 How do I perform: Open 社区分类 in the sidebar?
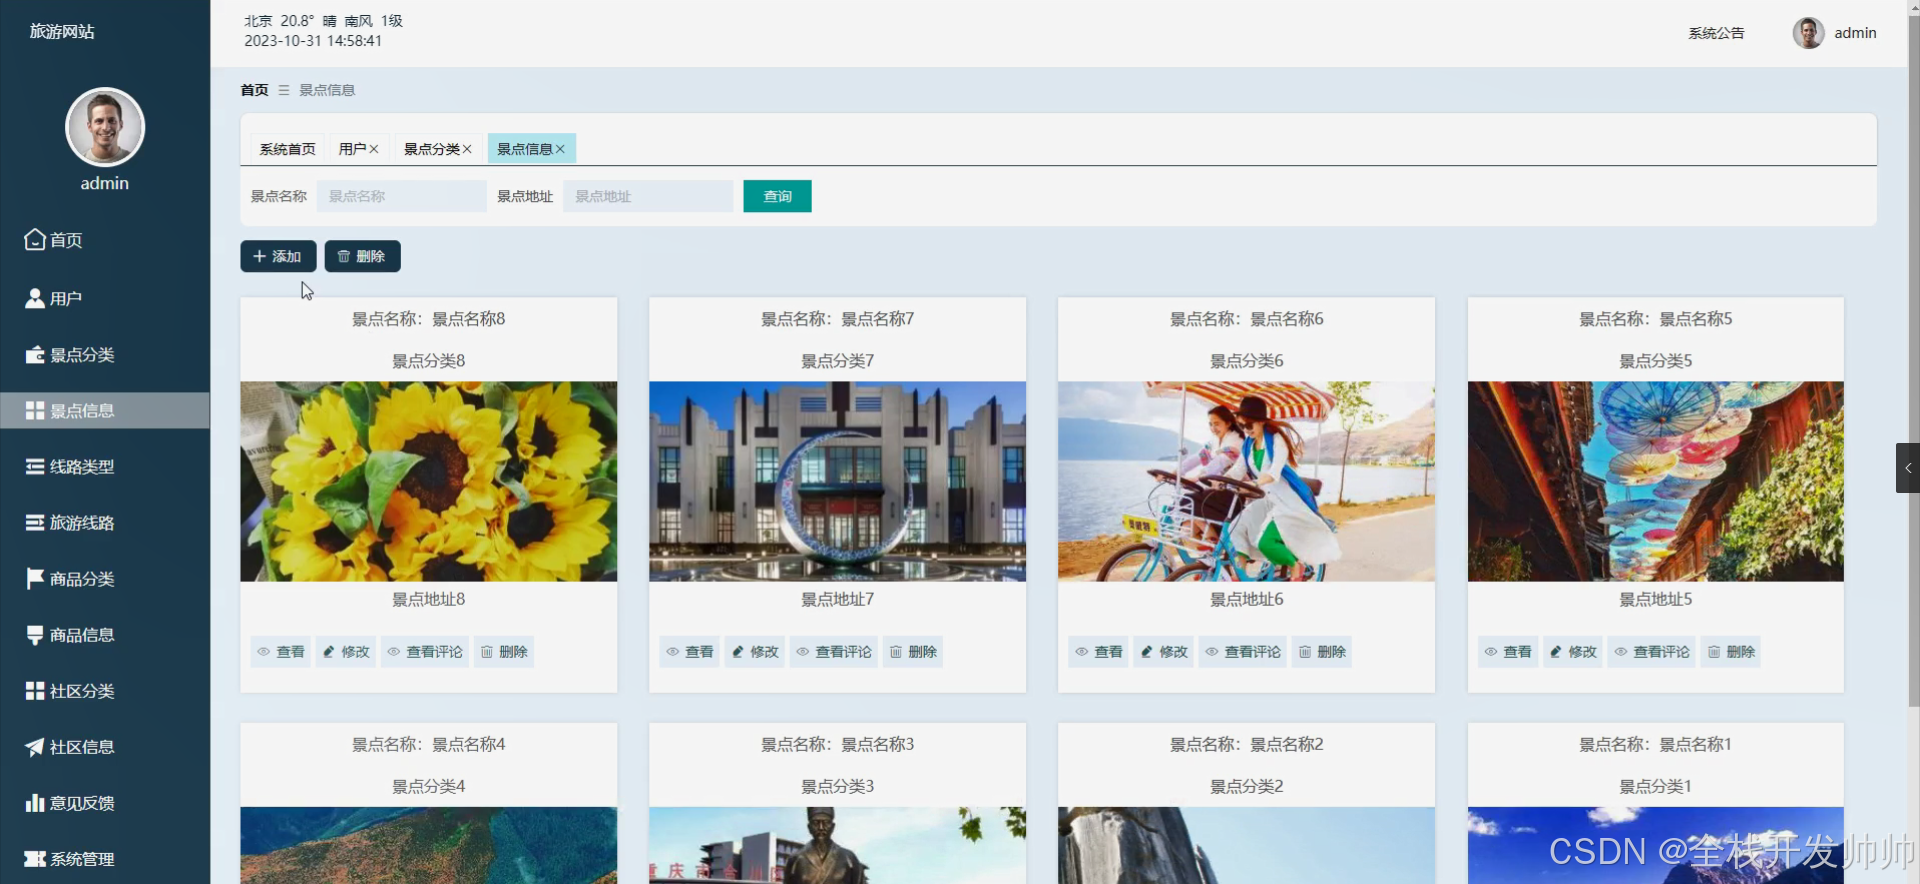click(x=104, y=691)
